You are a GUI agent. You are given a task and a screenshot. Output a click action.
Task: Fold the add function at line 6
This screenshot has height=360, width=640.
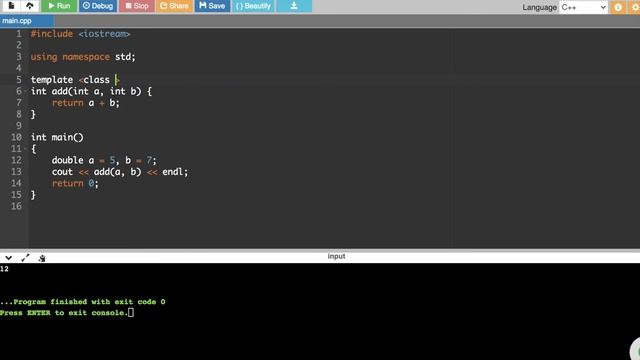[25, 91]
